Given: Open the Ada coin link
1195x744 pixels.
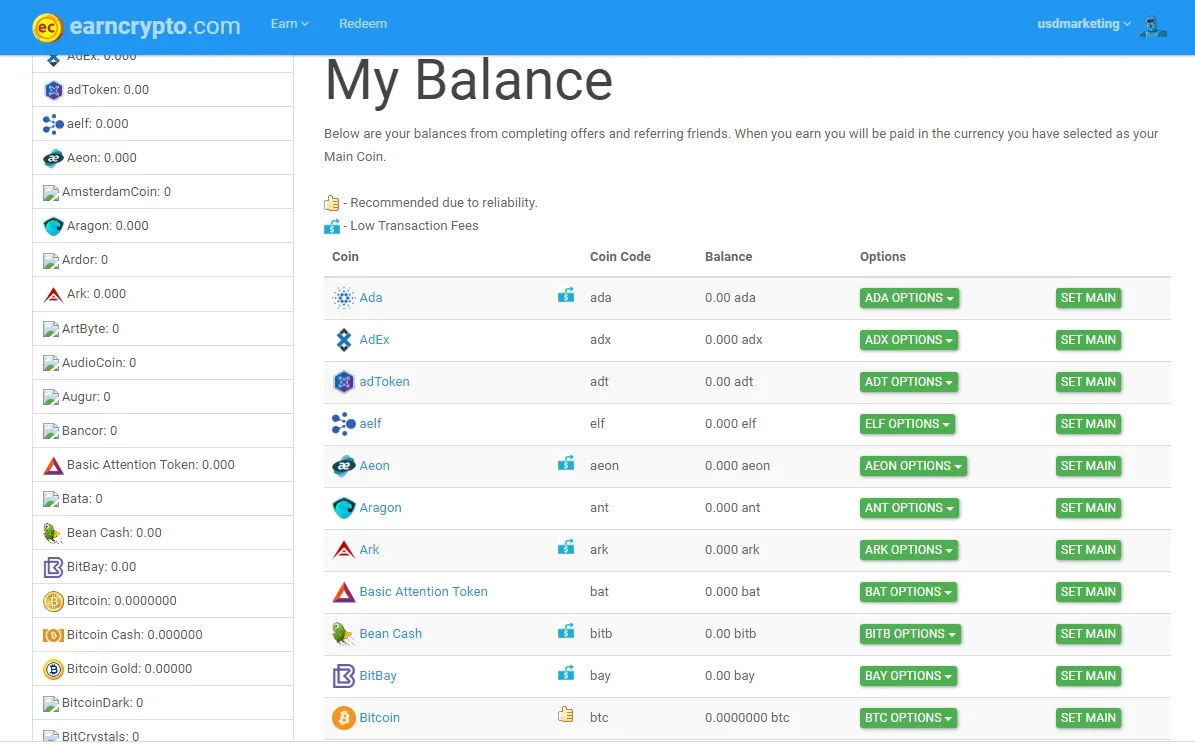Looking at the screenshot, I should [370, 298].
